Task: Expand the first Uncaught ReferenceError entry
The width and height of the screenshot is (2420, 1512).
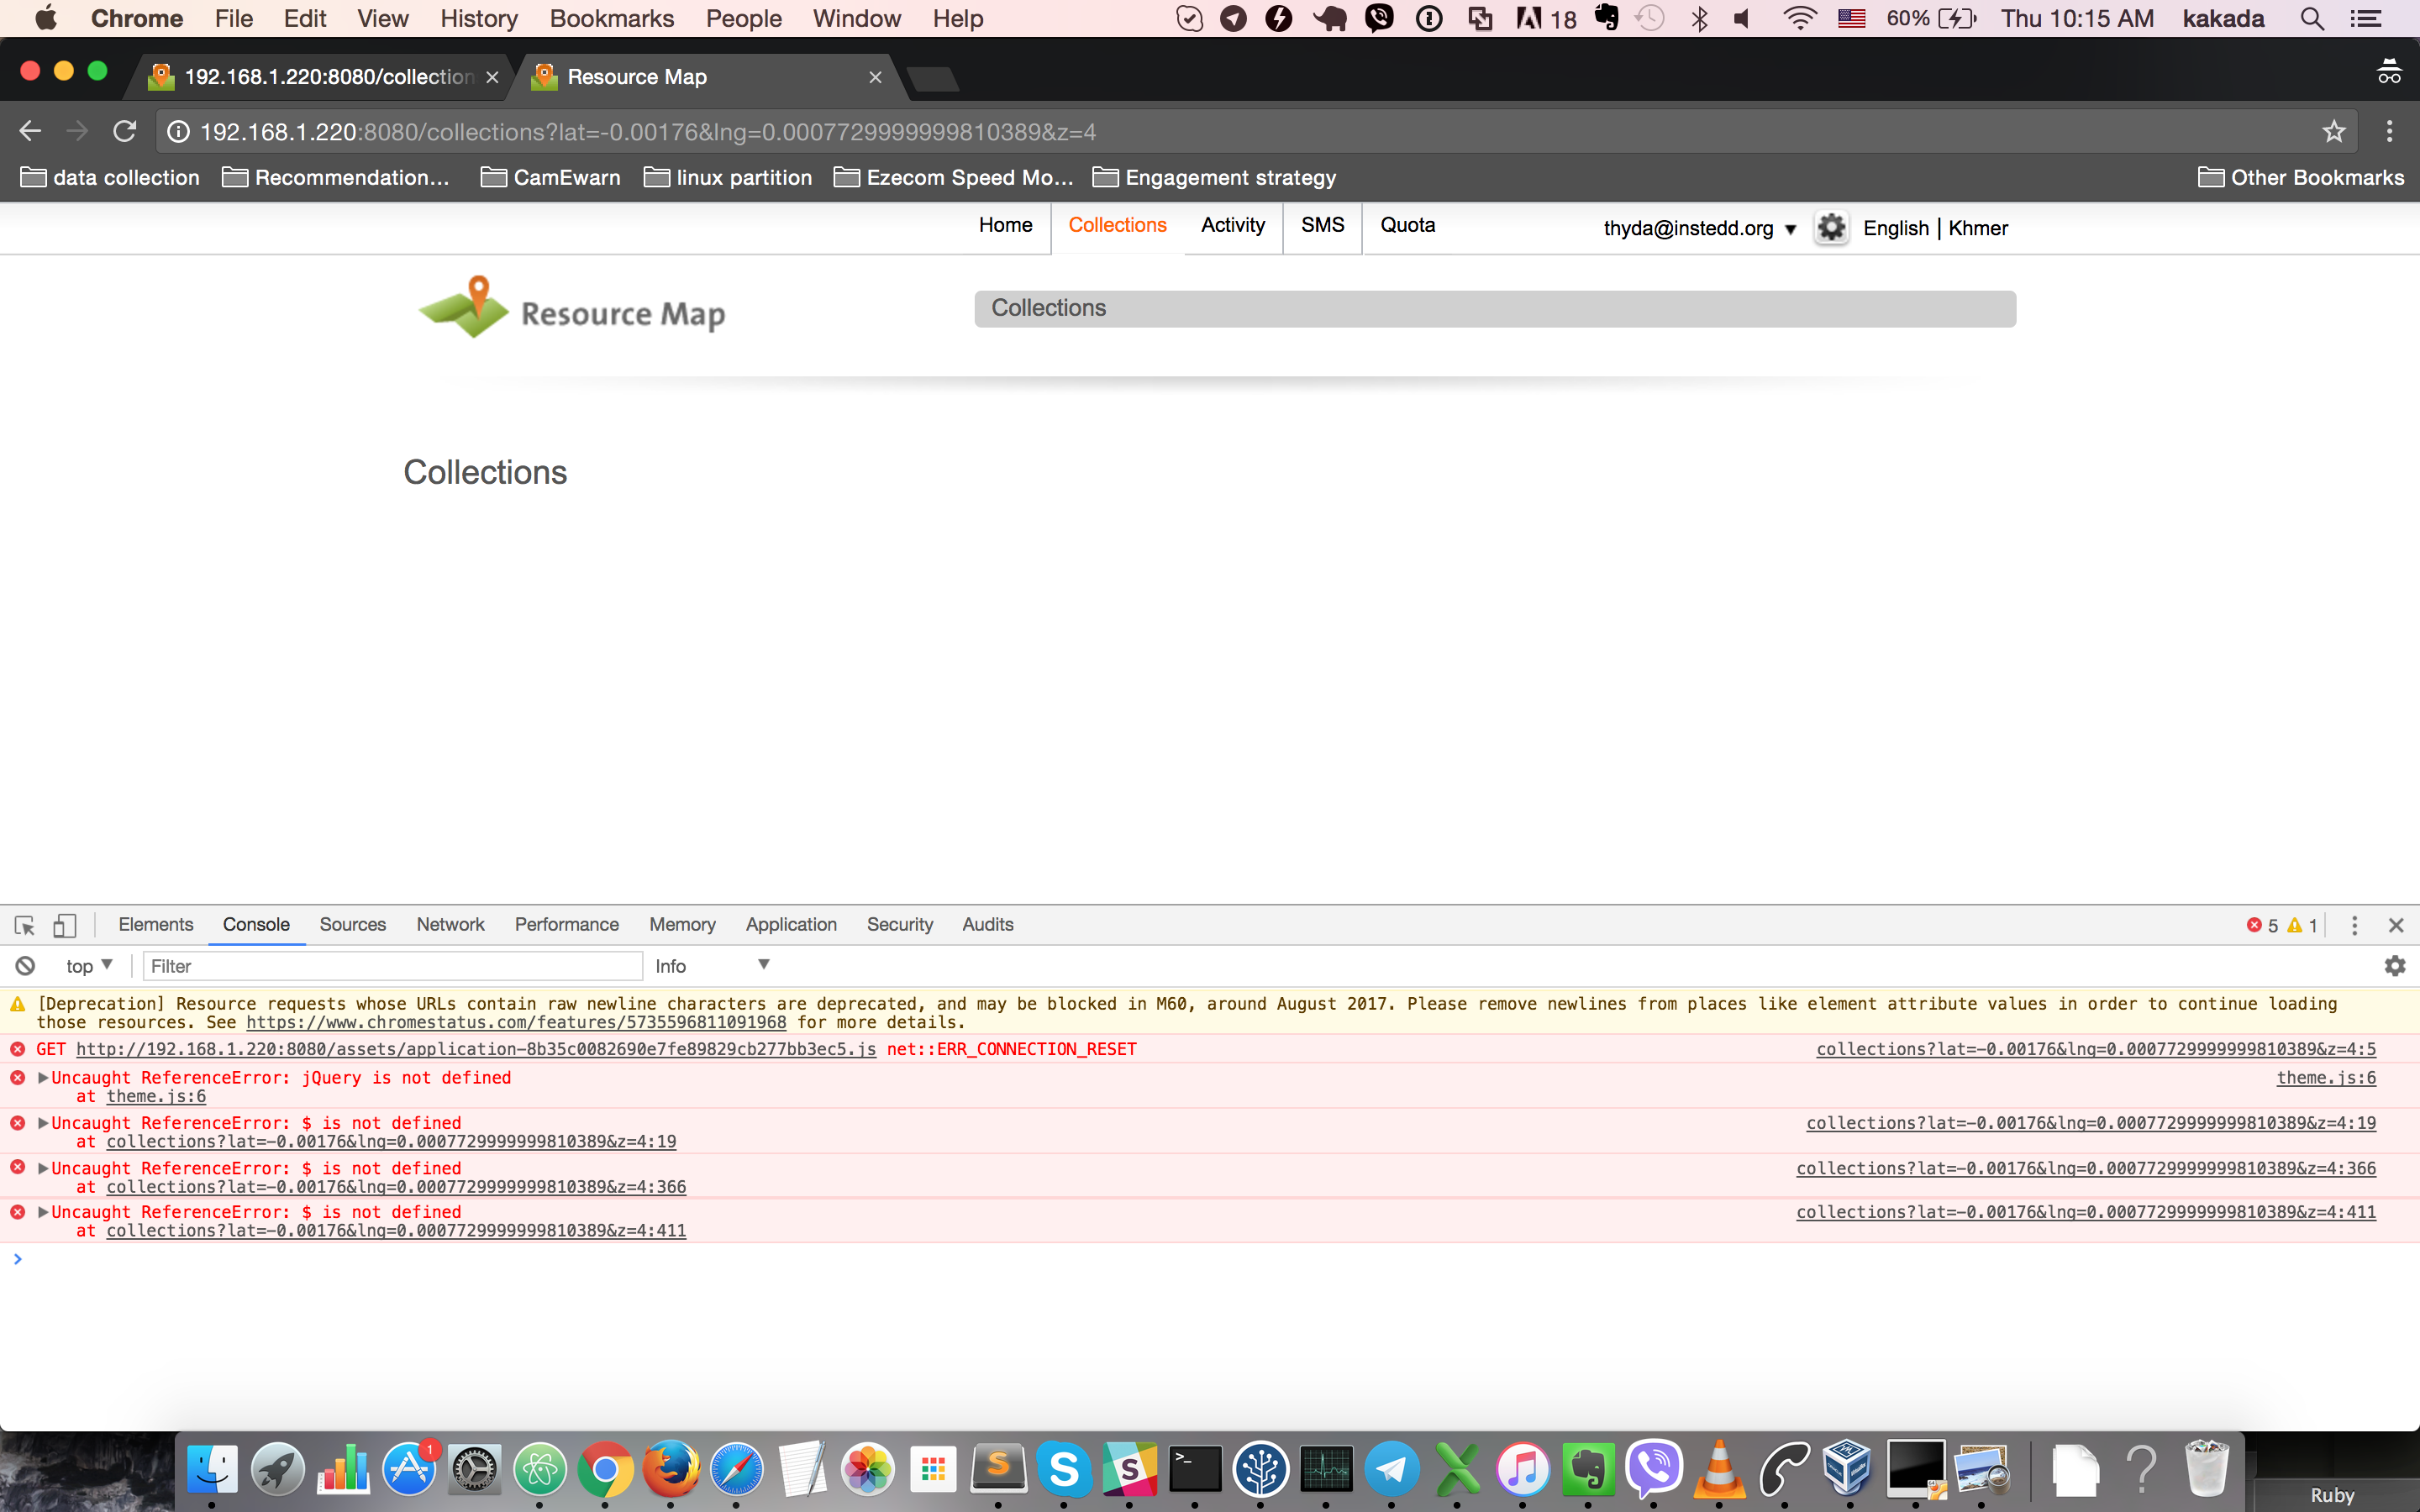Action: click(42, 1078)
